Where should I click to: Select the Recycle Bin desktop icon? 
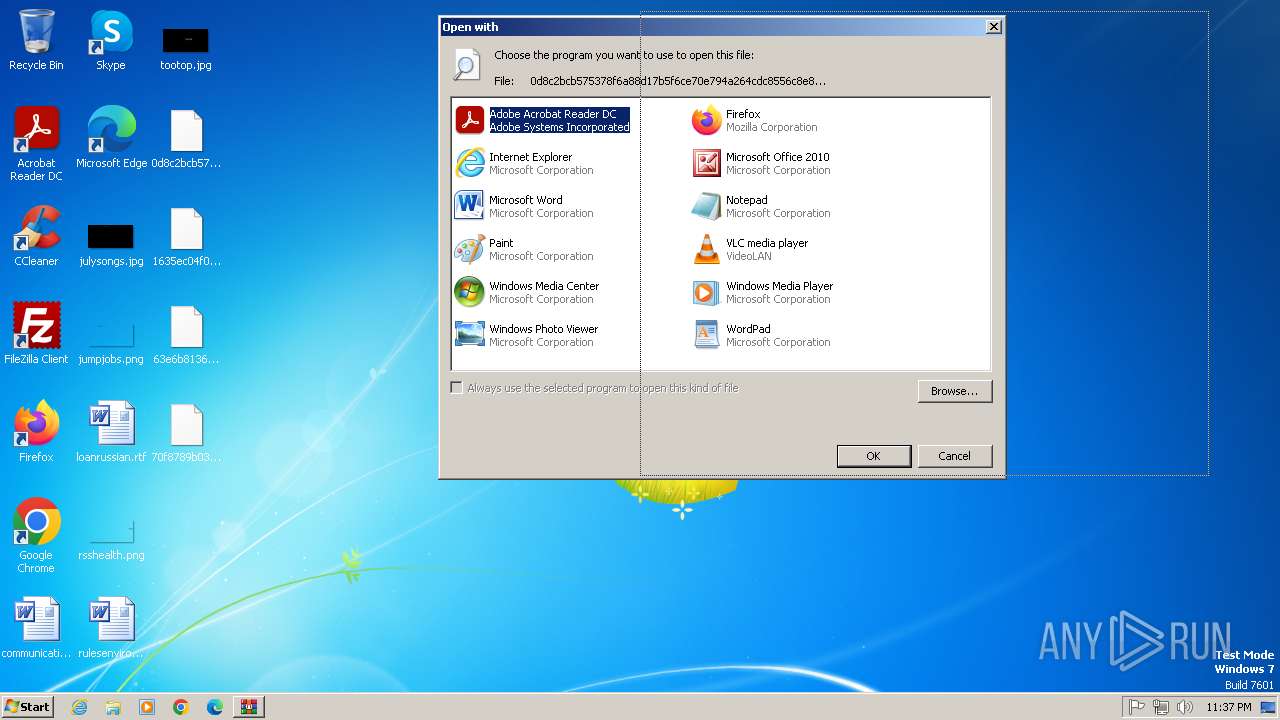pyautogui.click(x=36, y=40)
